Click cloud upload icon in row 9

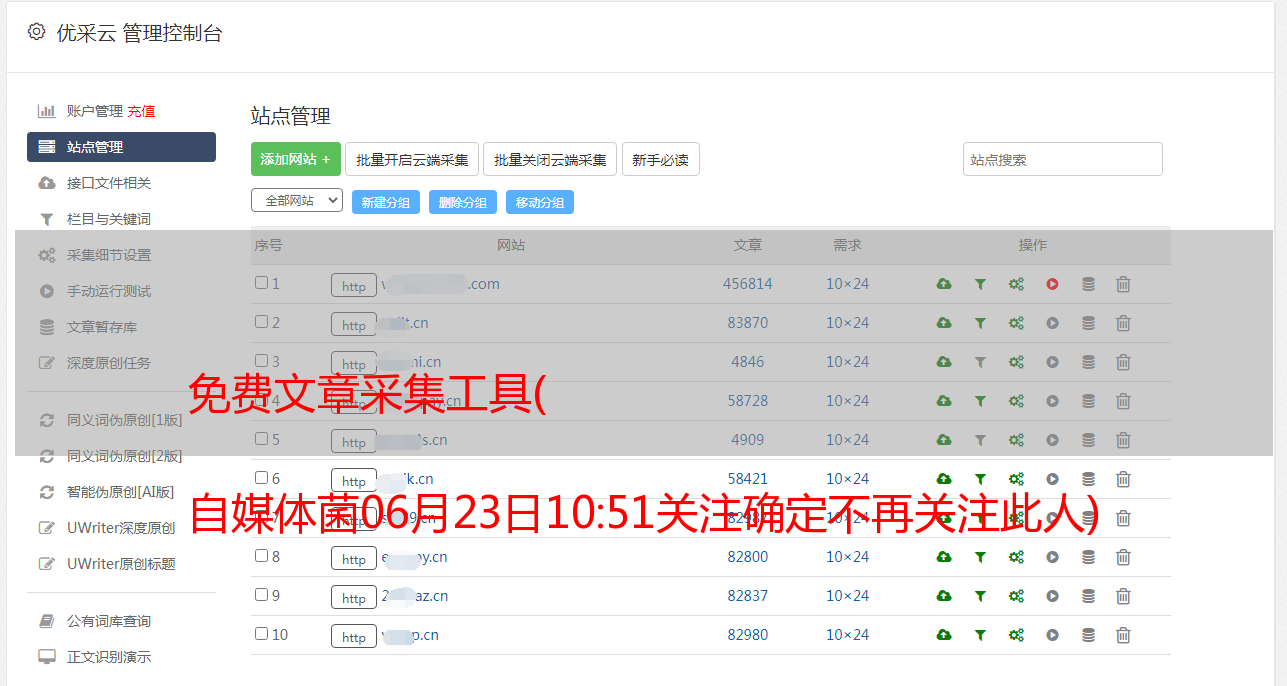click(x=944, y=596)
